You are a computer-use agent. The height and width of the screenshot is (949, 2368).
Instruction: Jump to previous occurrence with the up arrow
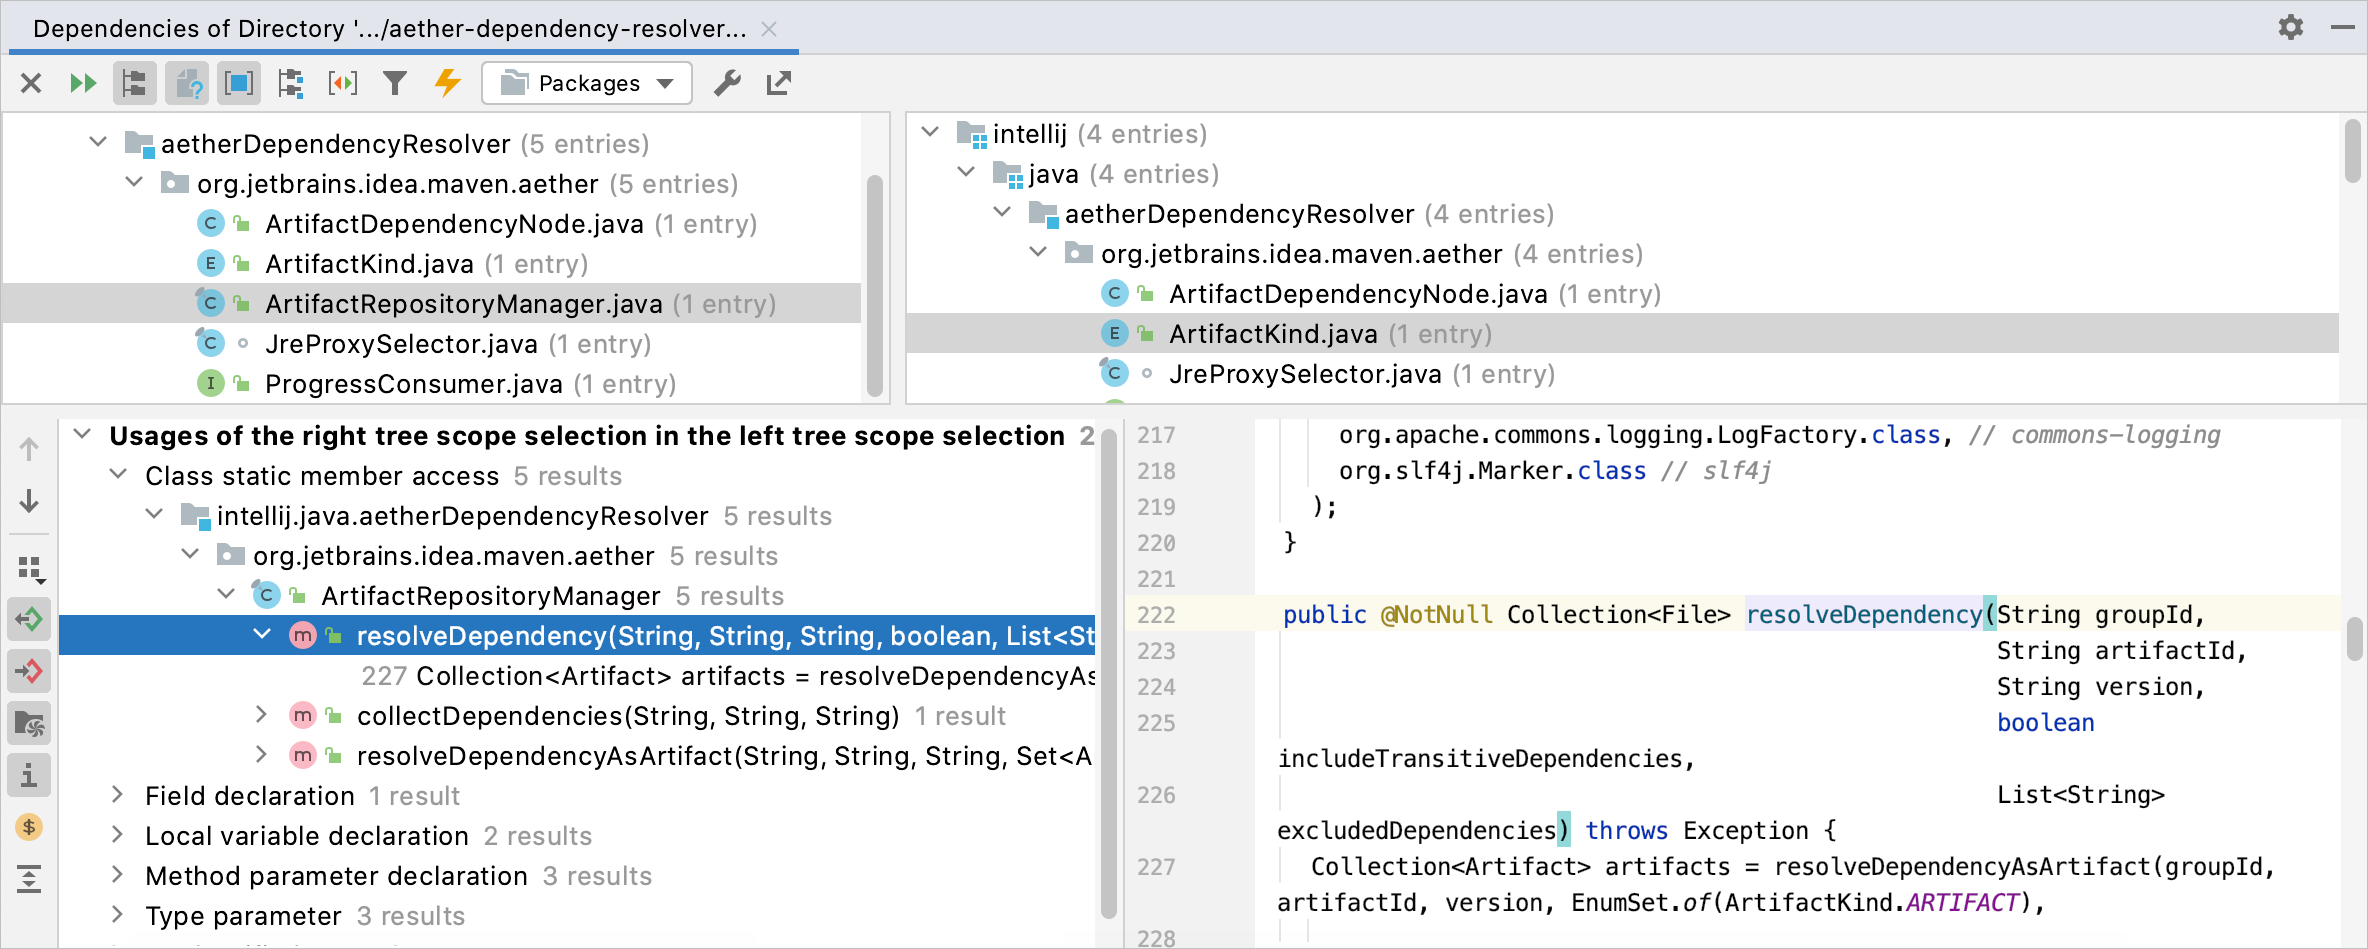(29, 448)
